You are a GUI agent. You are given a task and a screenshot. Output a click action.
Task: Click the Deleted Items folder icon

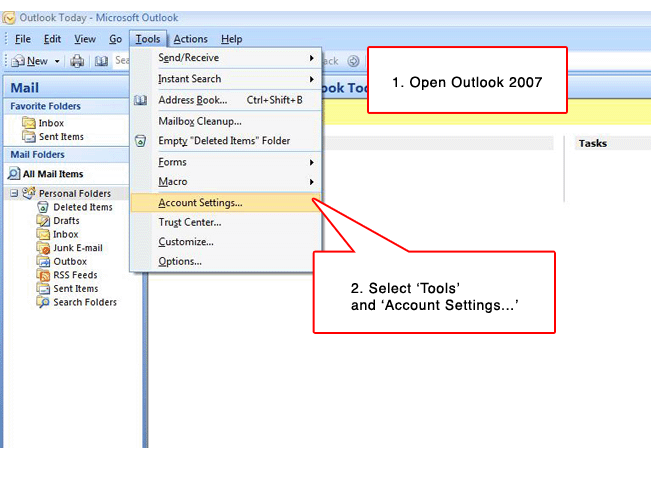pyautogui.click(x=44, y=207)
